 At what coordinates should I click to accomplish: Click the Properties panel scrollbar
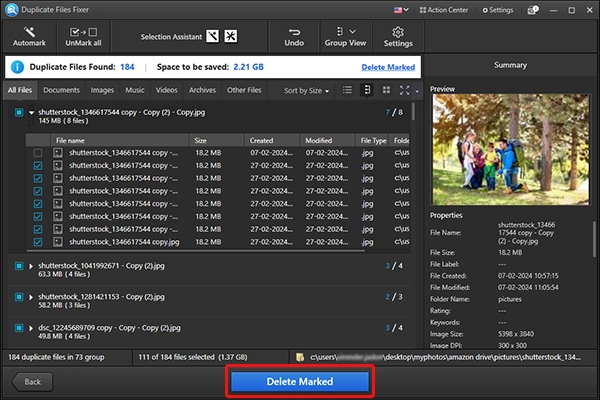[594, 240]
